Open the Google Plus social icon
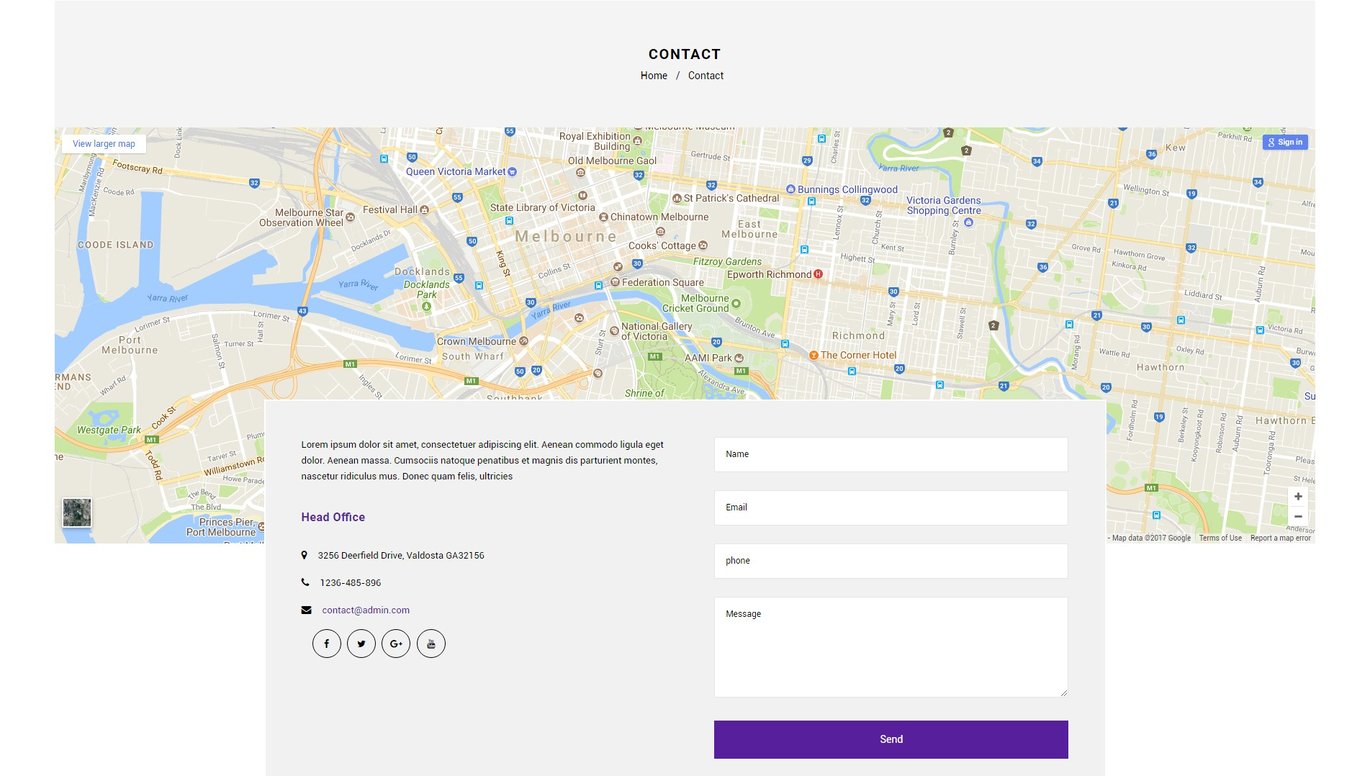The height and width of the screenshot is (776, 1370). click(396, 644)
